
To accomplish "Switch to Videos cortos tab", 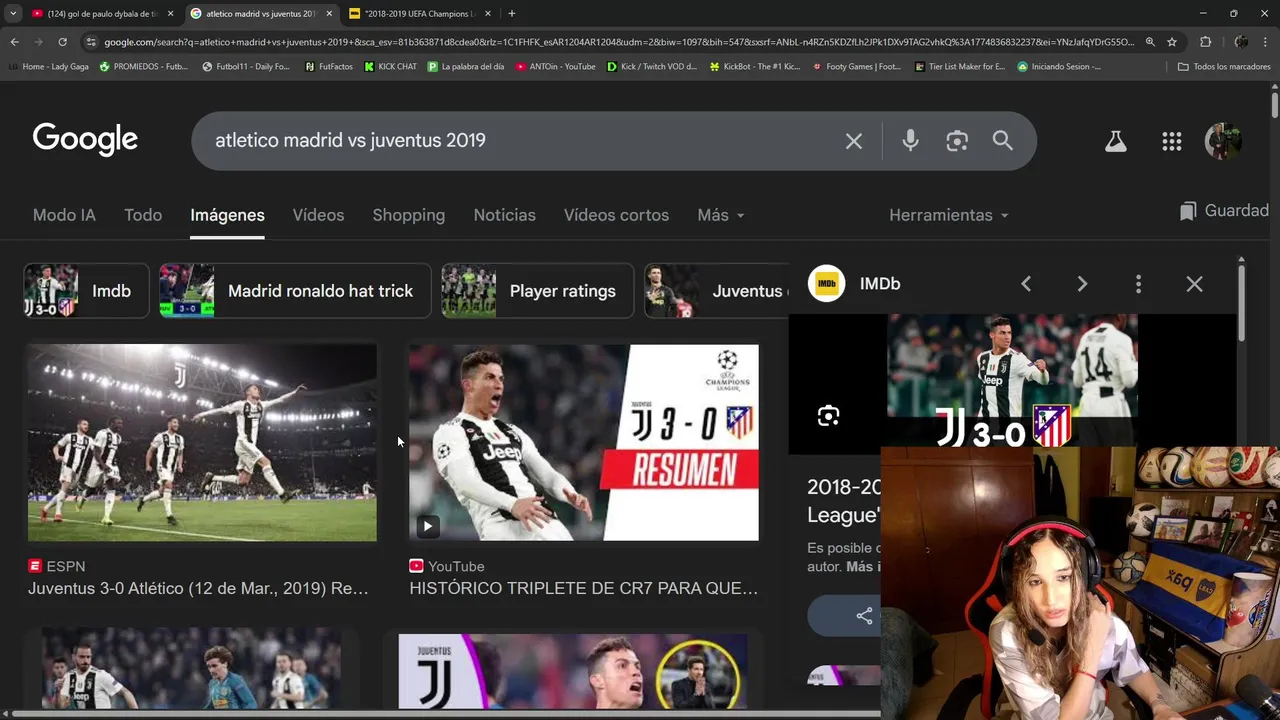I will click(x=616, y=215).
